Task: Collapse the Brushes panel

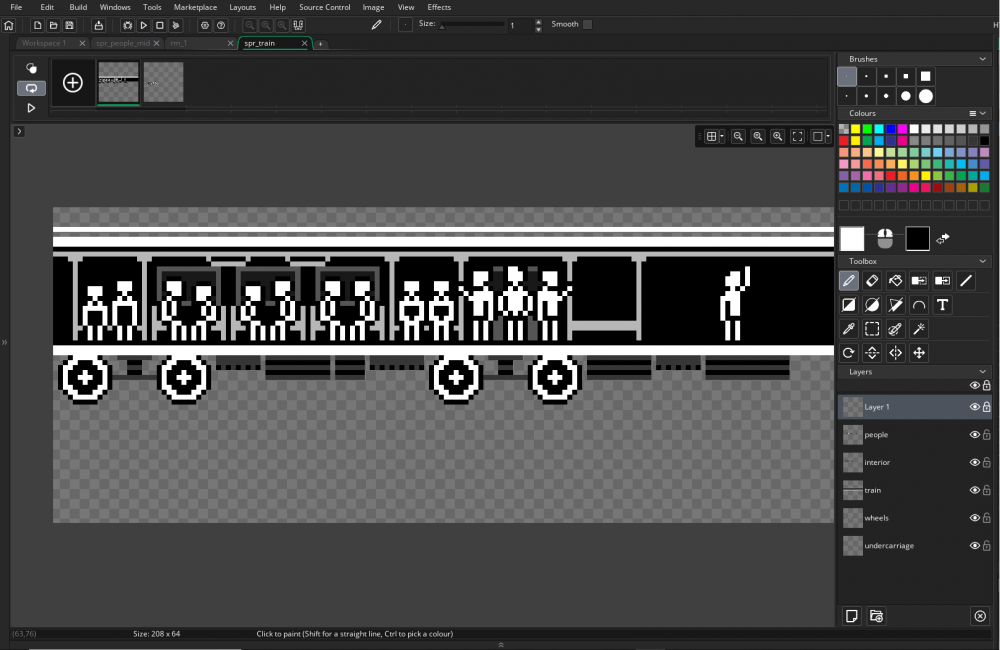Action: tap(983, 59)
